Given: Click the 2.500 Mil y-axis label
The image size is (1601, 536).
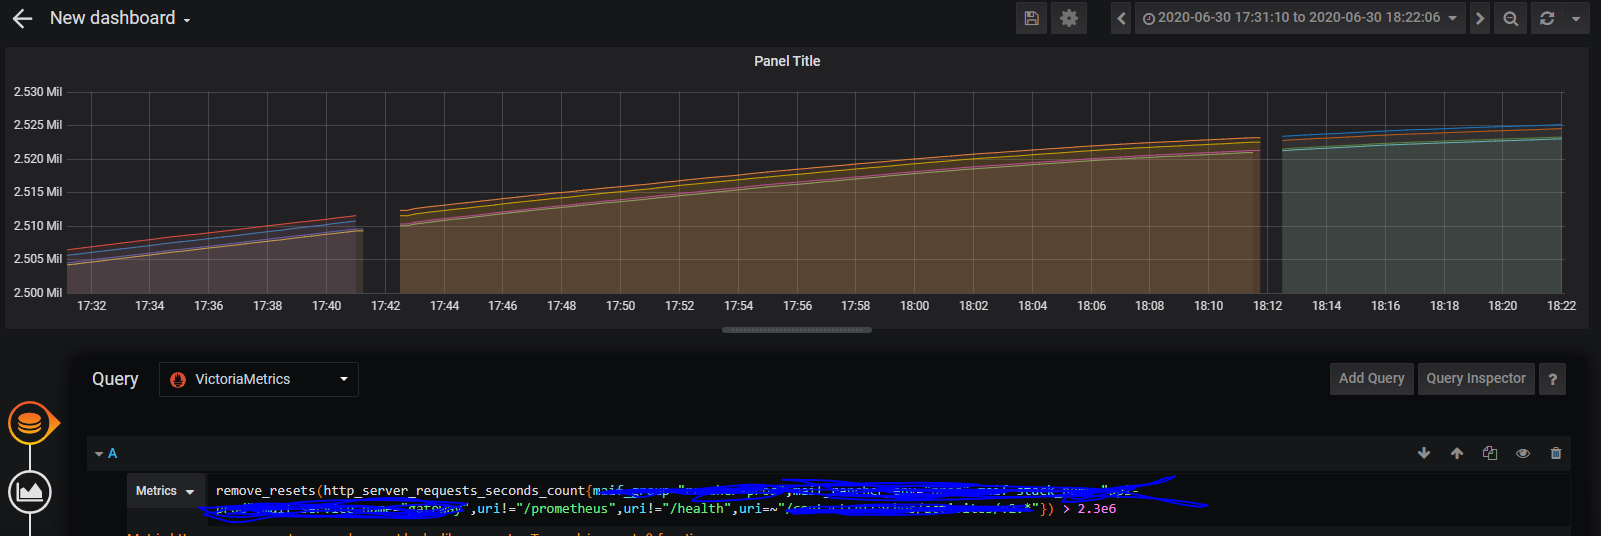Looking at the screenshot, I should [x=38, y=293].
